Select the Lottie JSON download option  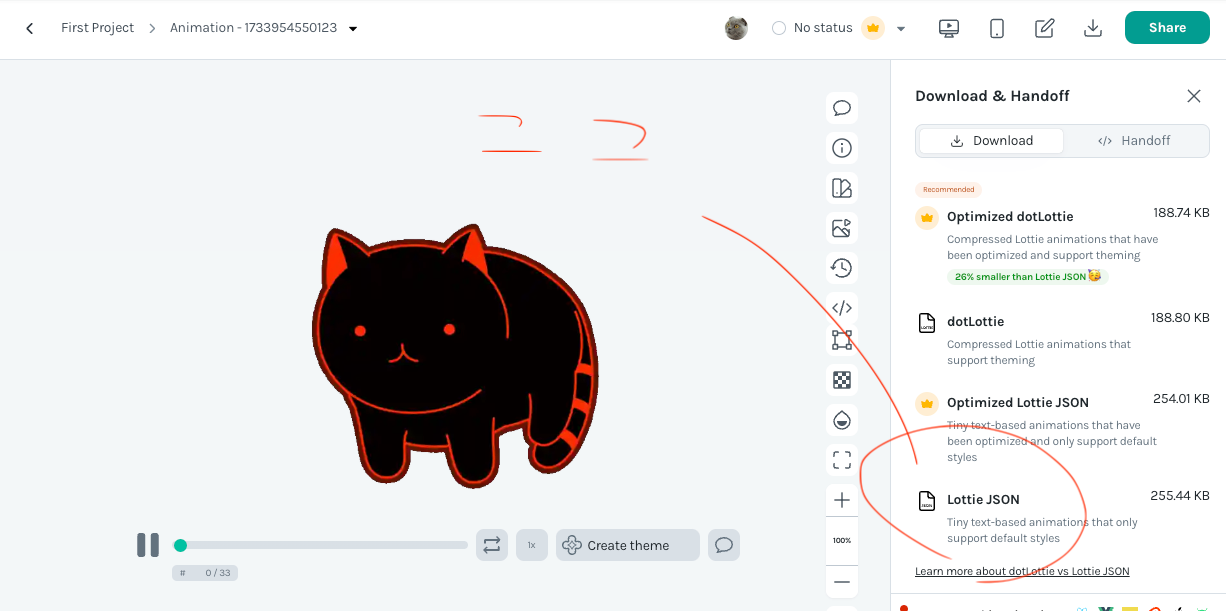coord(1062,520)
